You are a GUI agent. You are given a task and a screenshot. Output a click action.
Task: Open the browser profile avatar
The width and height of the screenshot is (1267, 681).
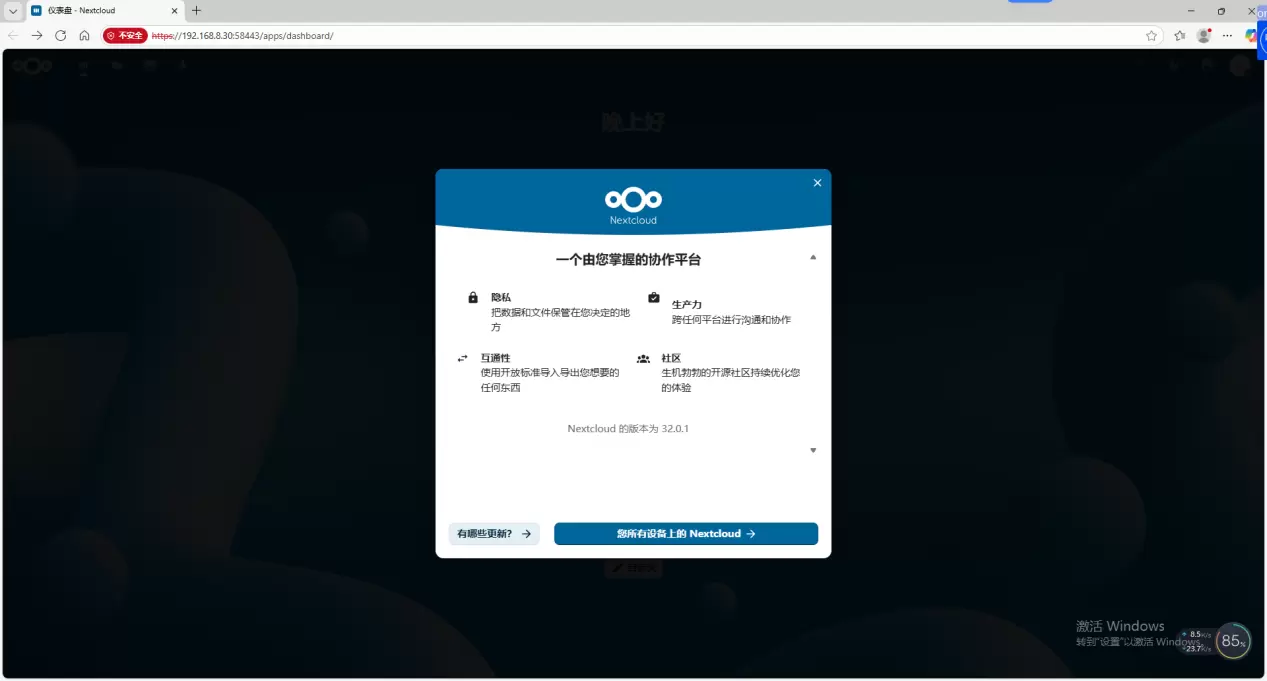tap(1204, 35)
